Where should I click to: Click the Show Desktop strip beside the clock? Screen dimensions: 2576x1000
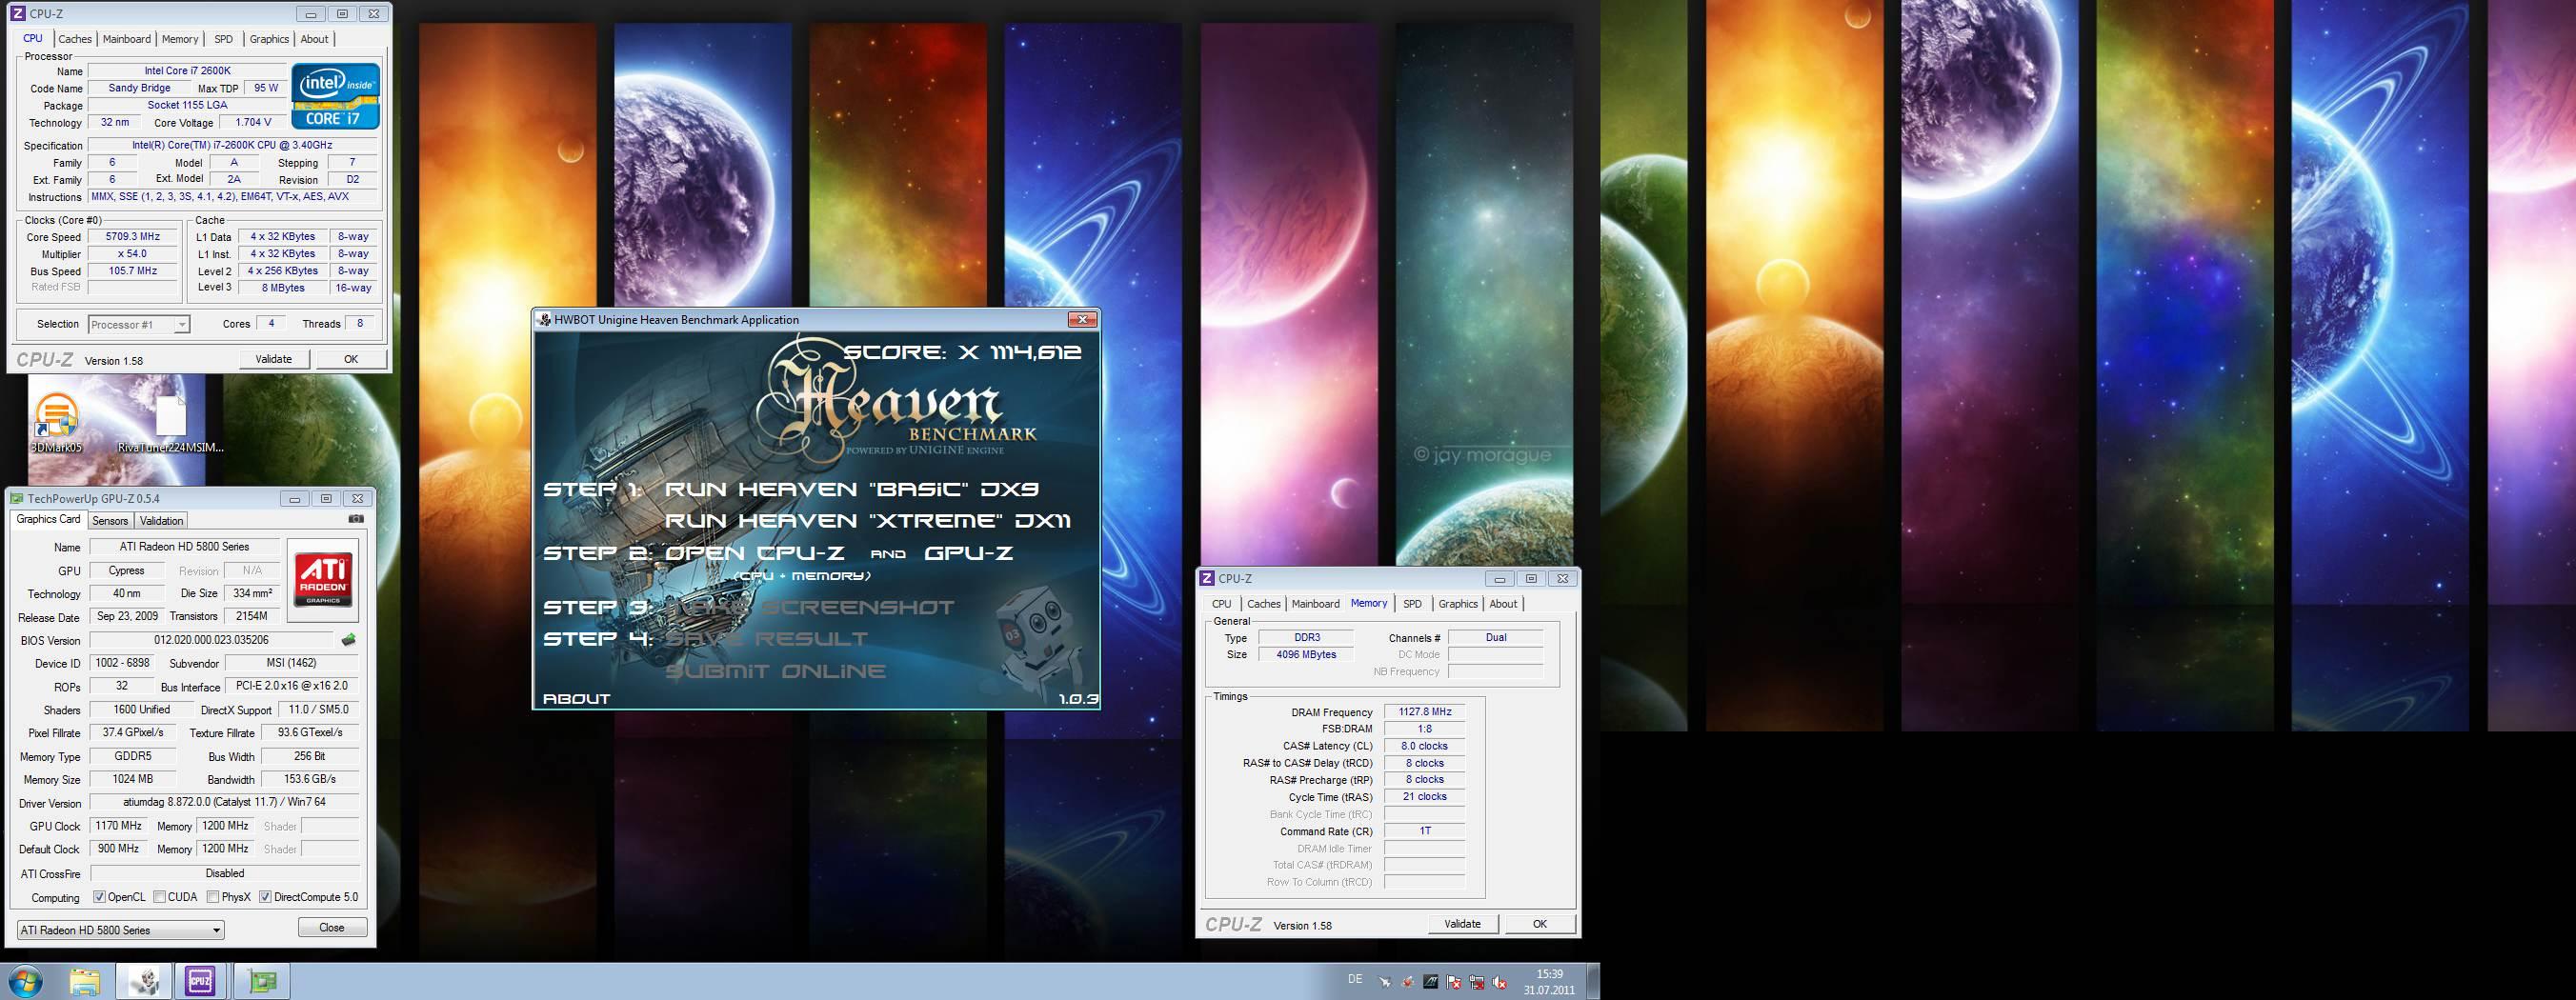pos(1593,982)
